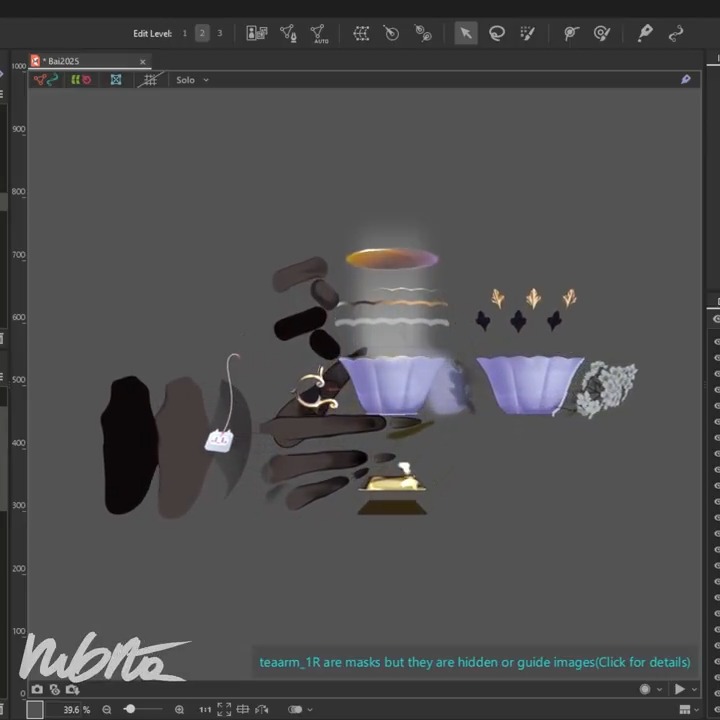Image resolution: width=720 pixels, height=720 pixels.
Task: Select the curvy art path tool
Action: [x=675, y=33]
